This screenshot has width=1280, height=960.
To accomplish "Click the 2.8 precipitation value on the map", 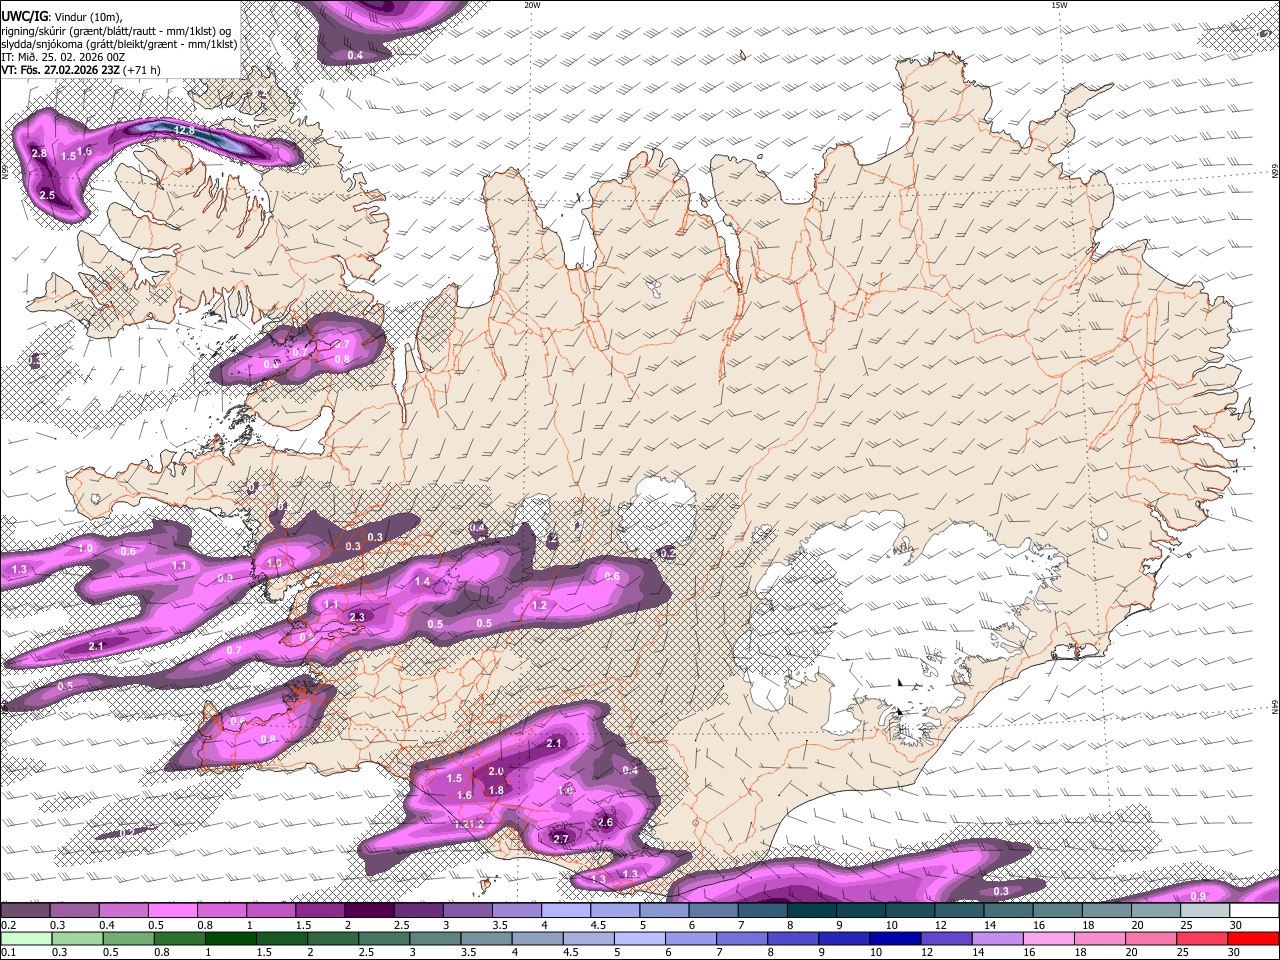I will (39, 154).
